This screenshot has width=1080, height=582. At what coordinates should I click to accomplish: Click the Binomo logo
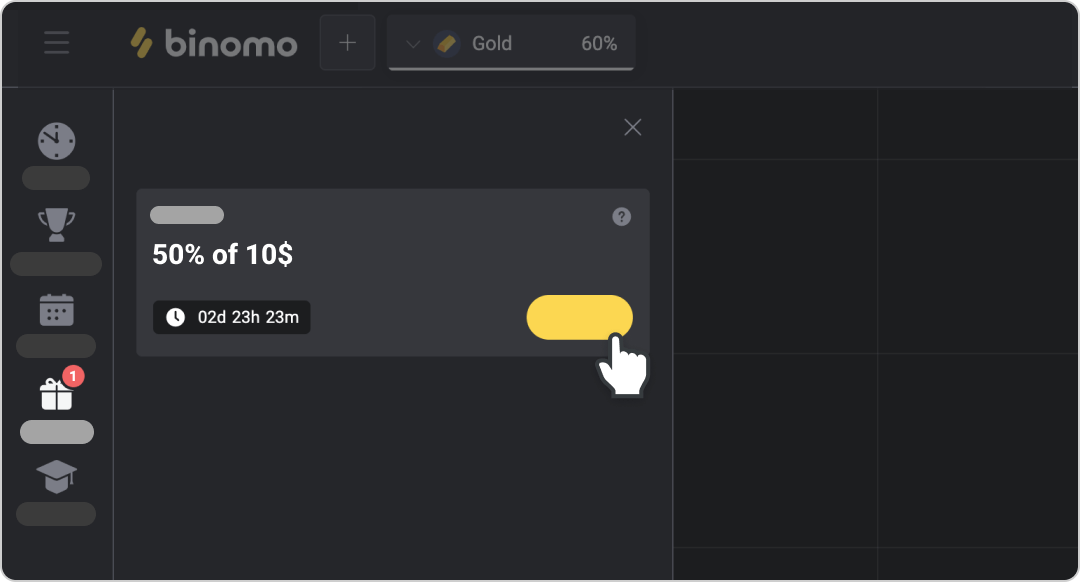213,42
